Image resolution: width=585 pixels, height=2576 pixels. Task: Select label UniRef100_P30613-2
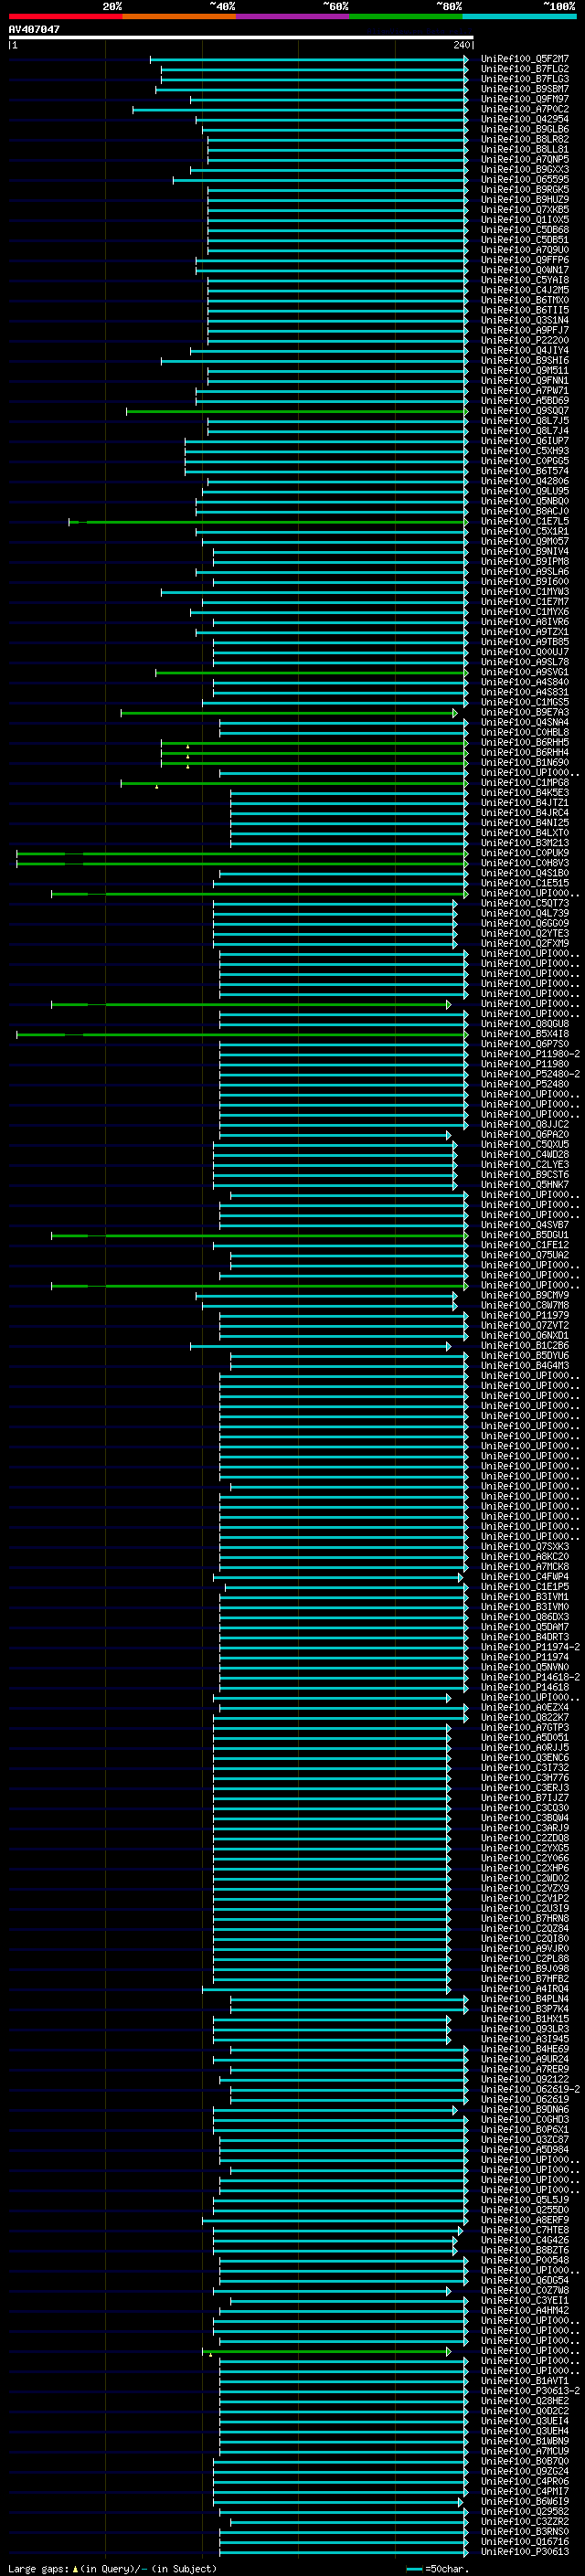point(530,2391)
